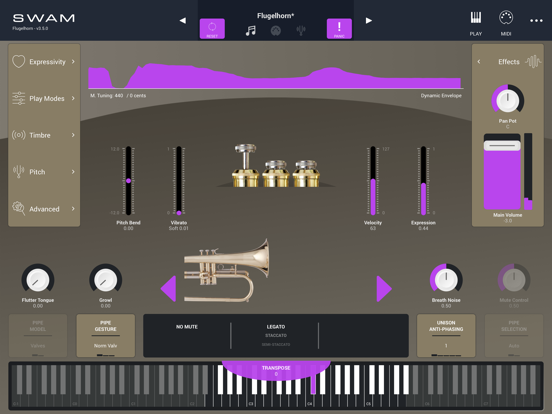Click the Growl knob
The height and width of the screenshot is (414, 552).
(106, 280)
